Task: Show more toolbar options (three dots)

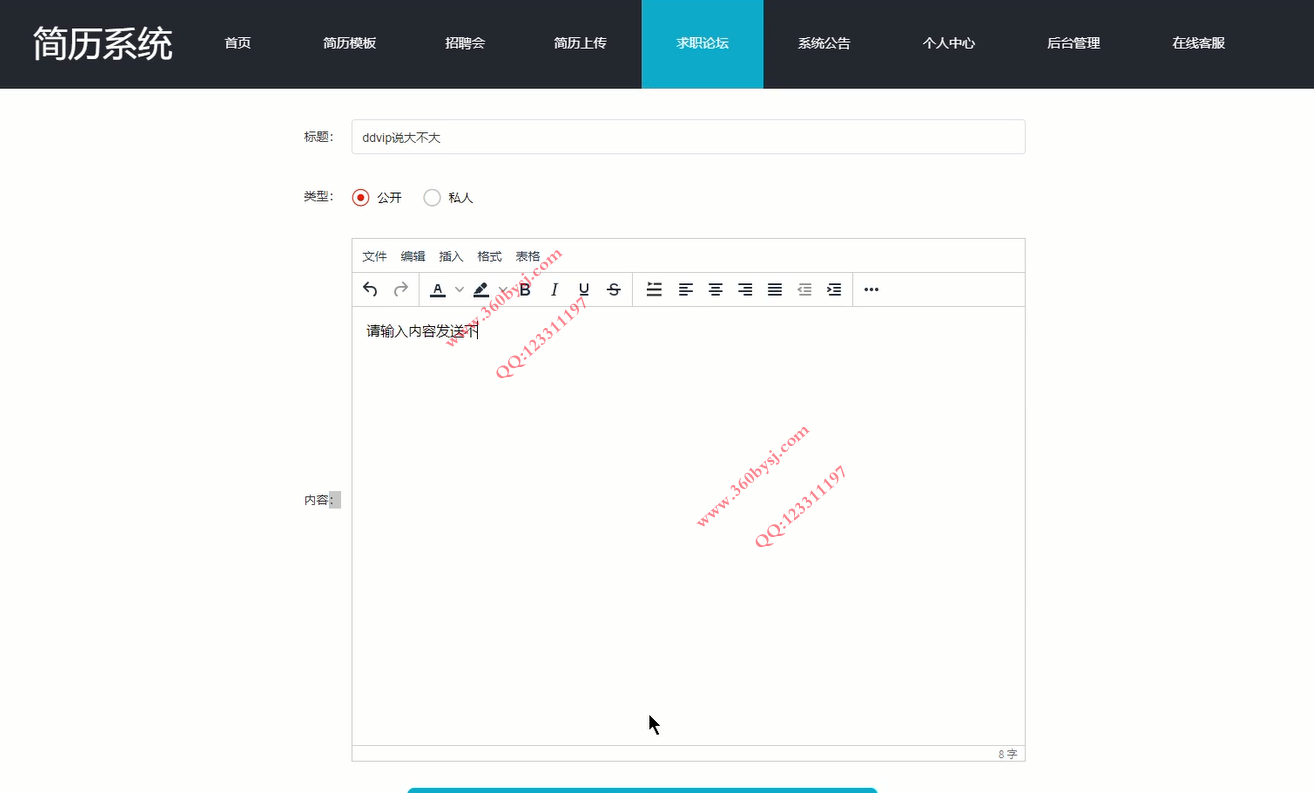Action: point(871,289)
